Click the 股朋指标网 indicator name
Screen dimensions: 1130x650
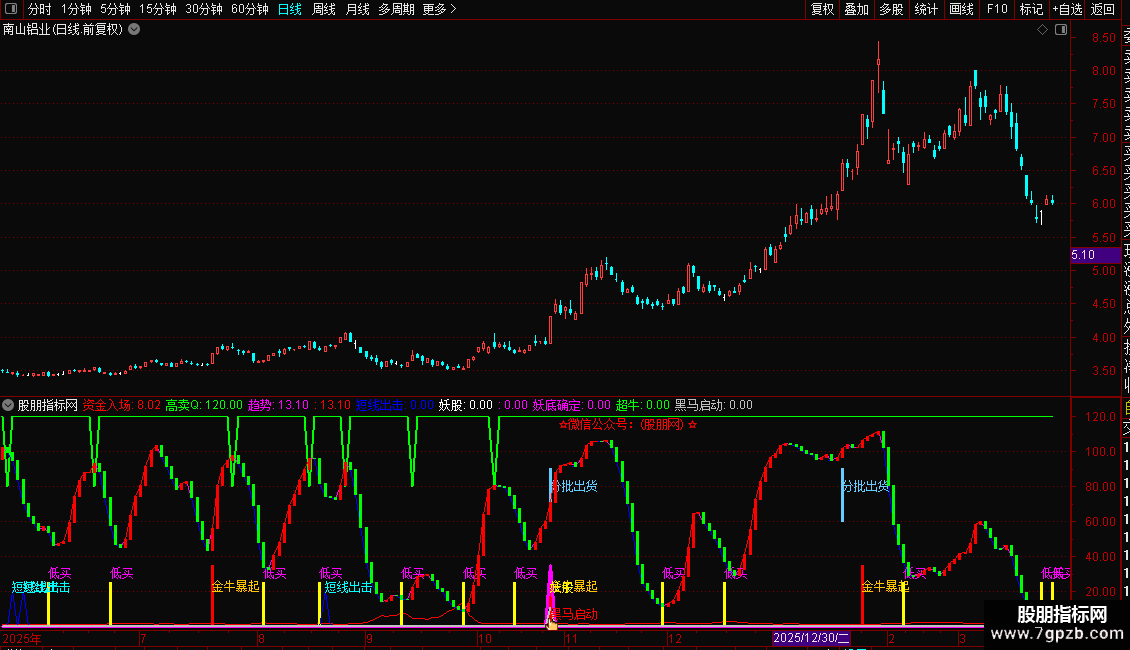tap(48, 405)
